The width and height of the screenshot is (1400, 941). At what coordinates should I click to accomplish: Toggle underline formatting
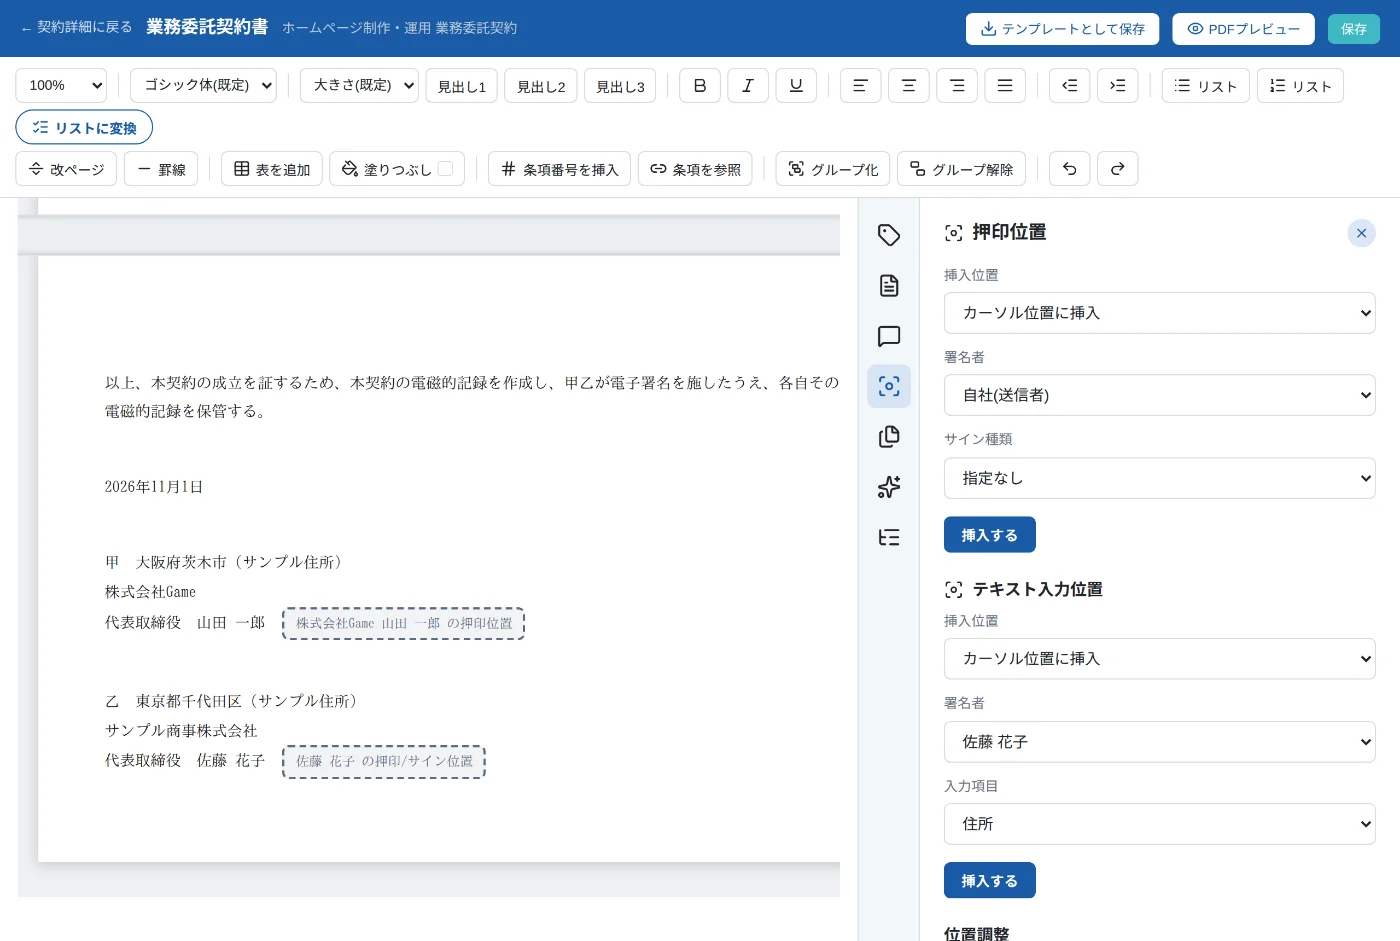796,86
